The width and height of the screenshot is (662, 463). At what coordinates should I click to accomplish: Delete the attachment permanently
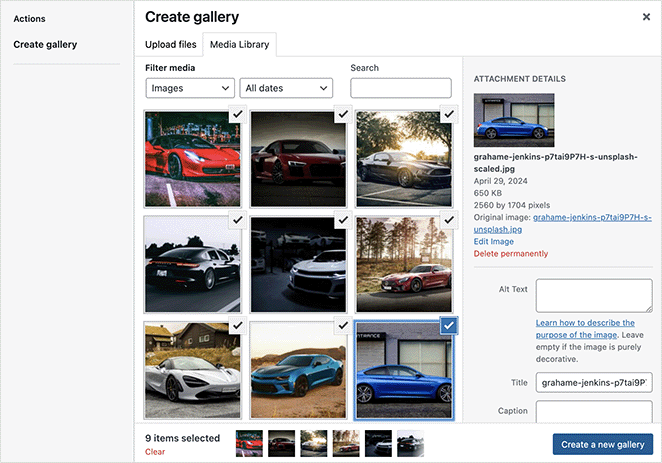pos(510,254)
